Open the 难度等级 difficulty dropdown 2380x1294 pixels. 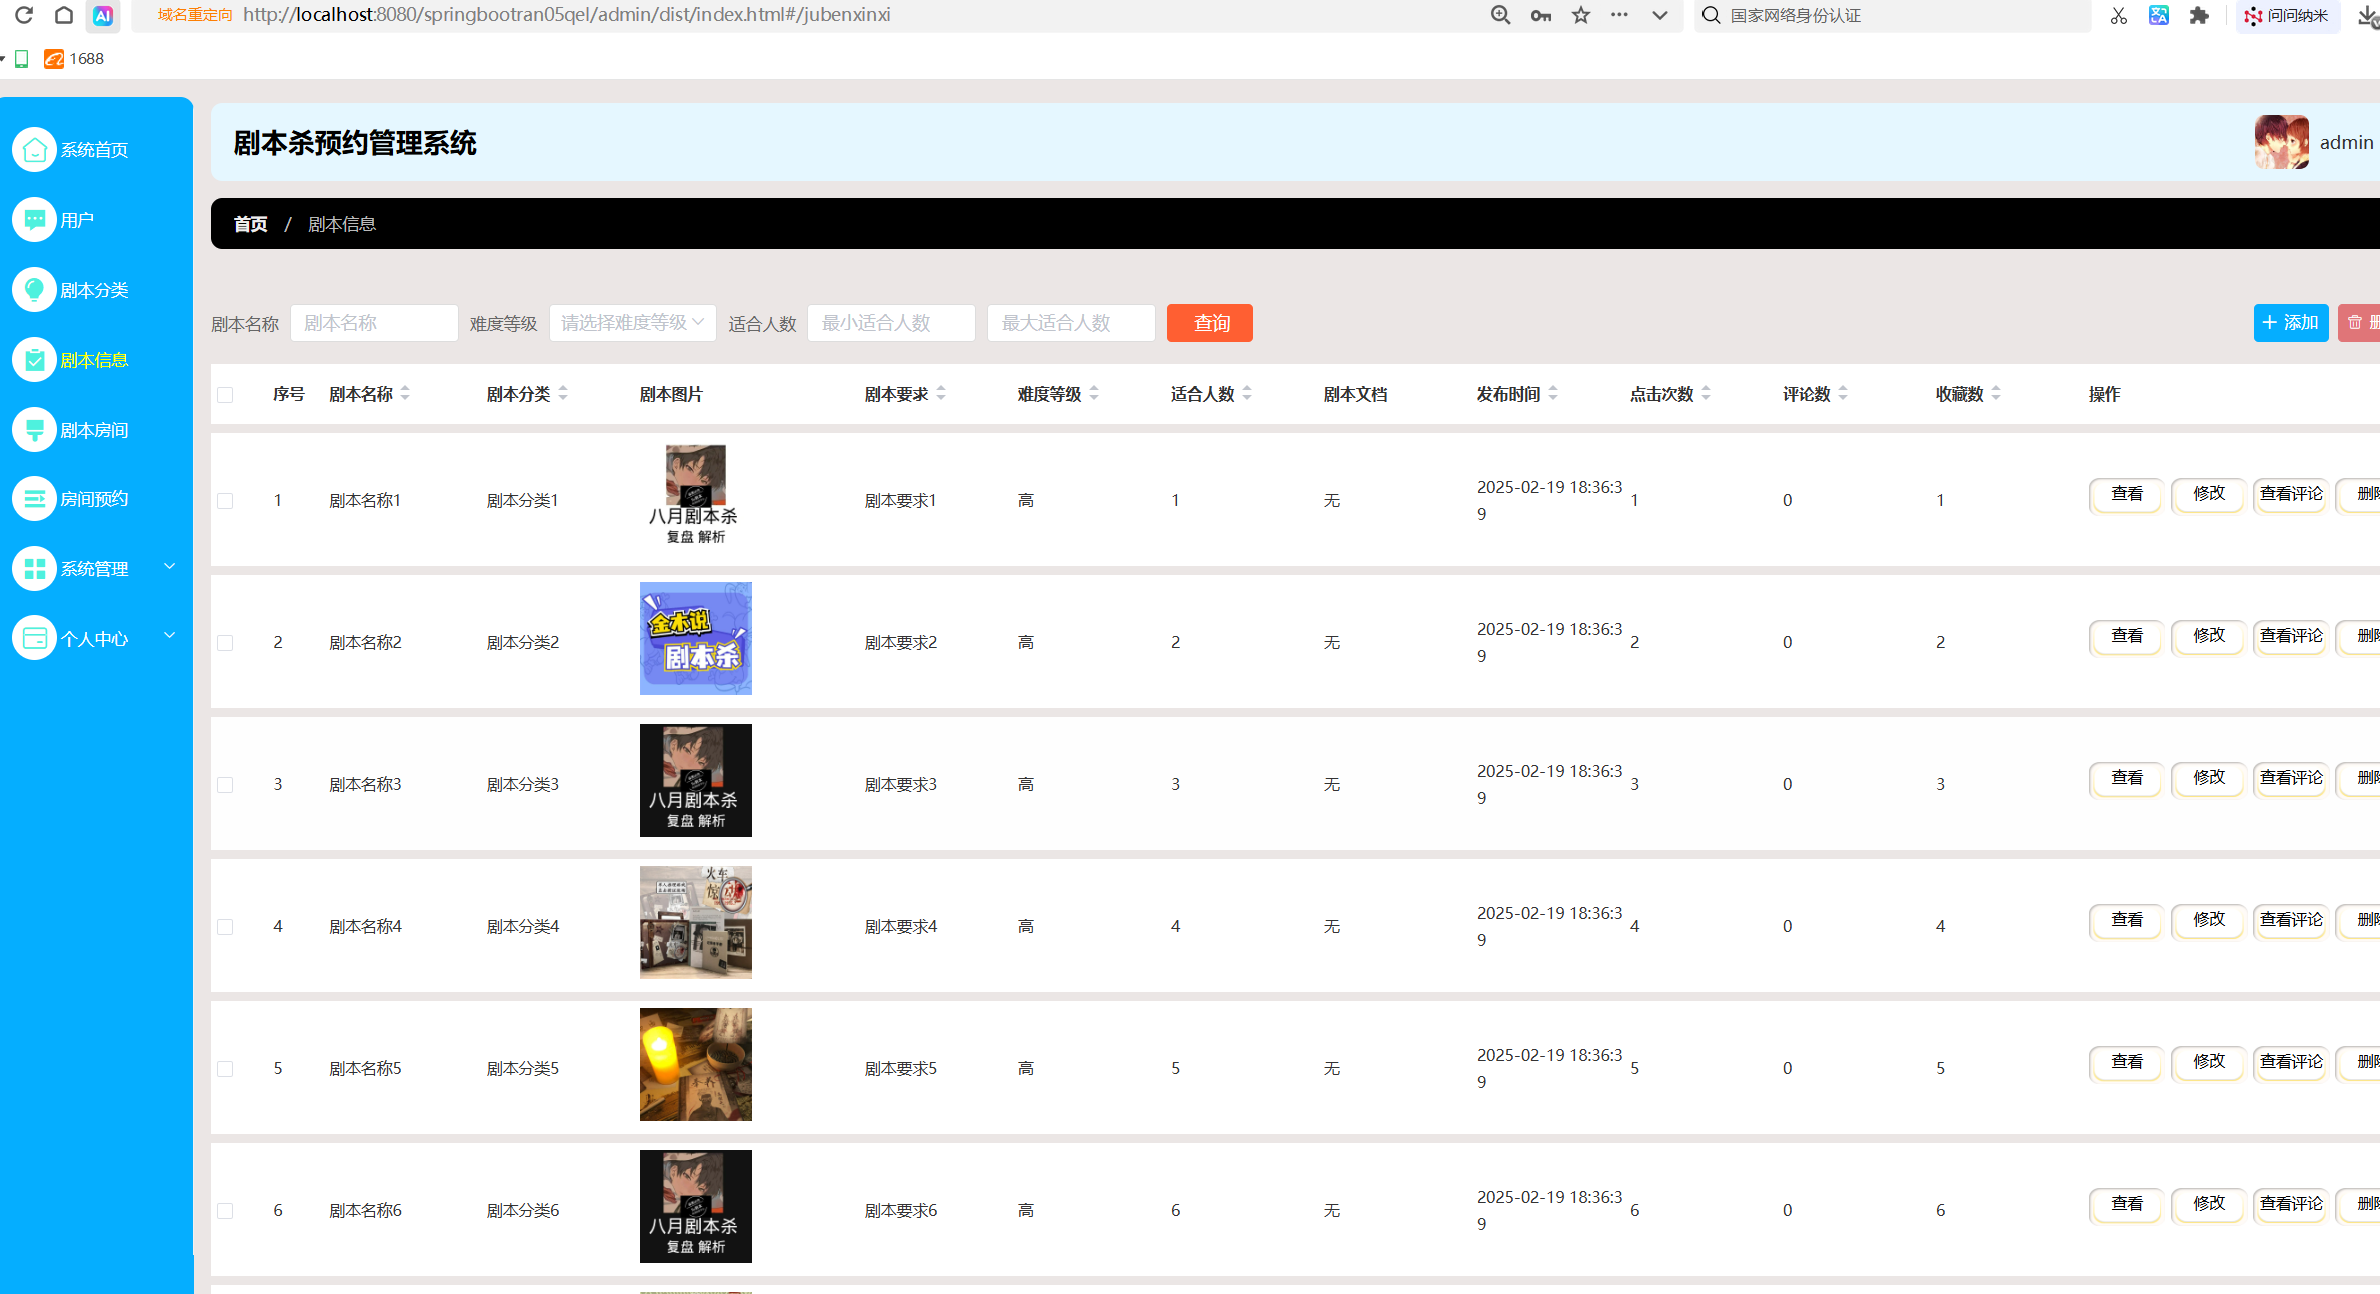[x=632, y=323]
